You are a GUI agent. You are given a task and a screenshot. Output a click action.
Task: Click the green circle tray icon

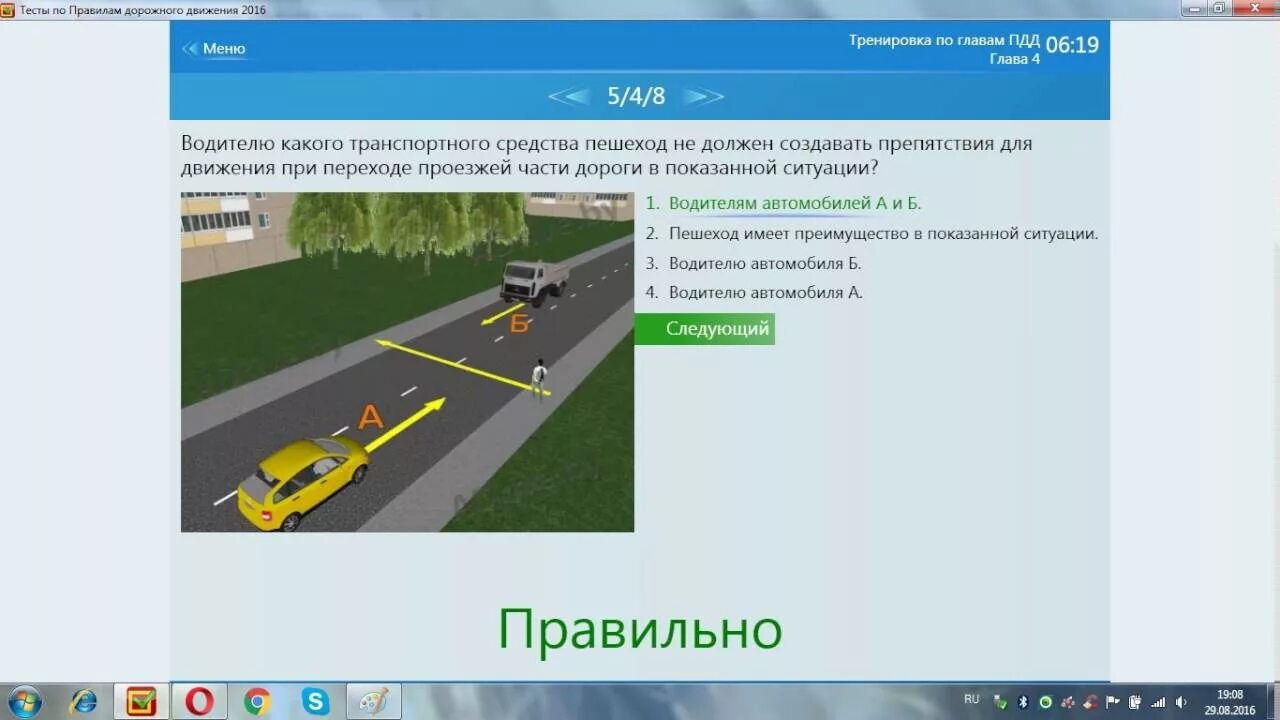1045,702
